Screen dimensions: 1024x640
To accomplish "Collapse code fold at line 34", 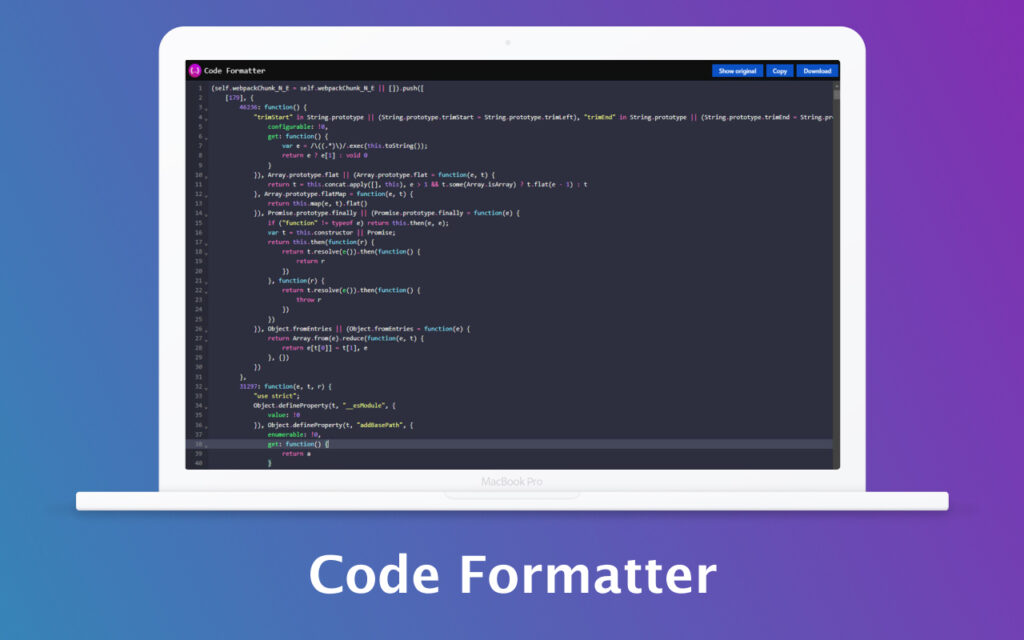I will [x=206, y=407].
